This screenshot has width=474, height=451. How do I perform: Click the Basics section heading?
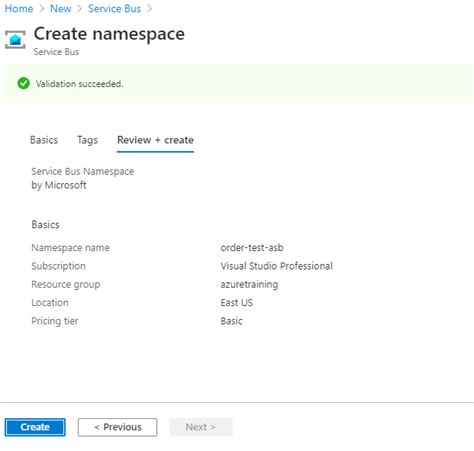coord(45,225)
